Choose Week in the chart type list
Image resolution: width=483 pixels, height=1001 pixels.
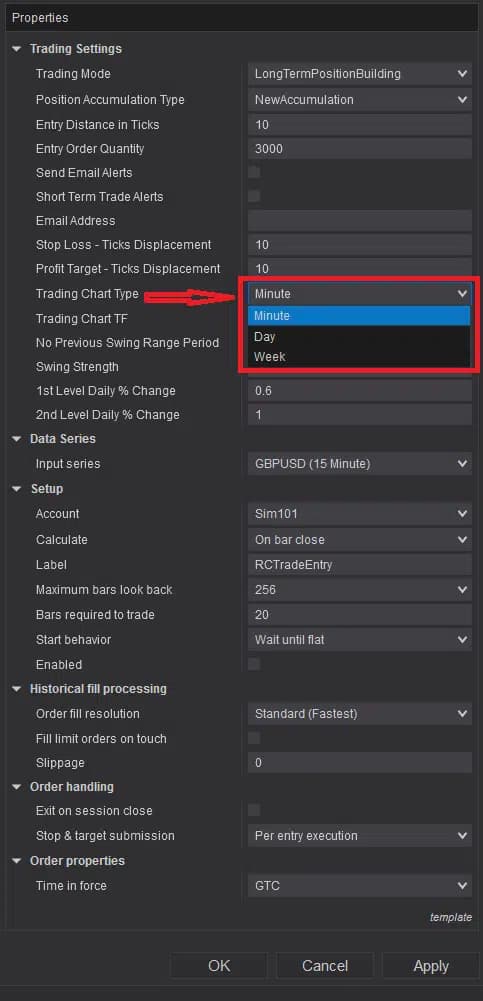pyautogui.click(x=359, y=357)
